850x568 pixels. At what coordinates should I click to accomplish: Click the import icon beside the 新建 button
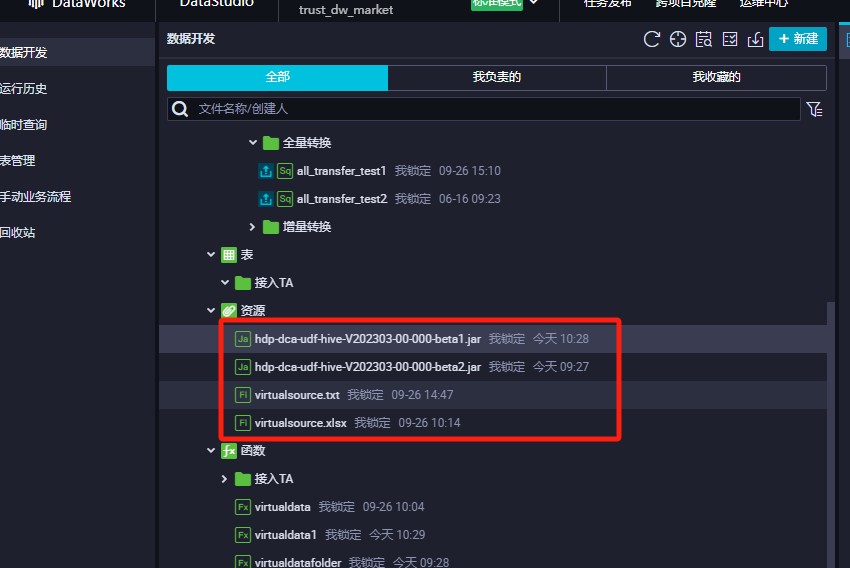[x=755, y=39]
